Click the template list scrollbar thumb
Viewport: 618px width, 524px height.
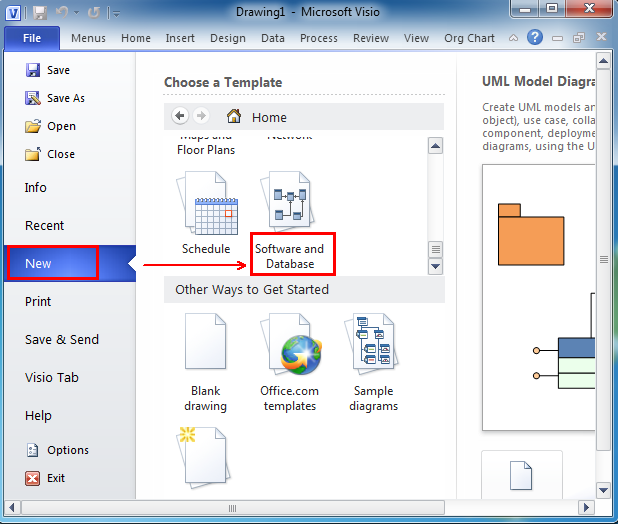436,249
